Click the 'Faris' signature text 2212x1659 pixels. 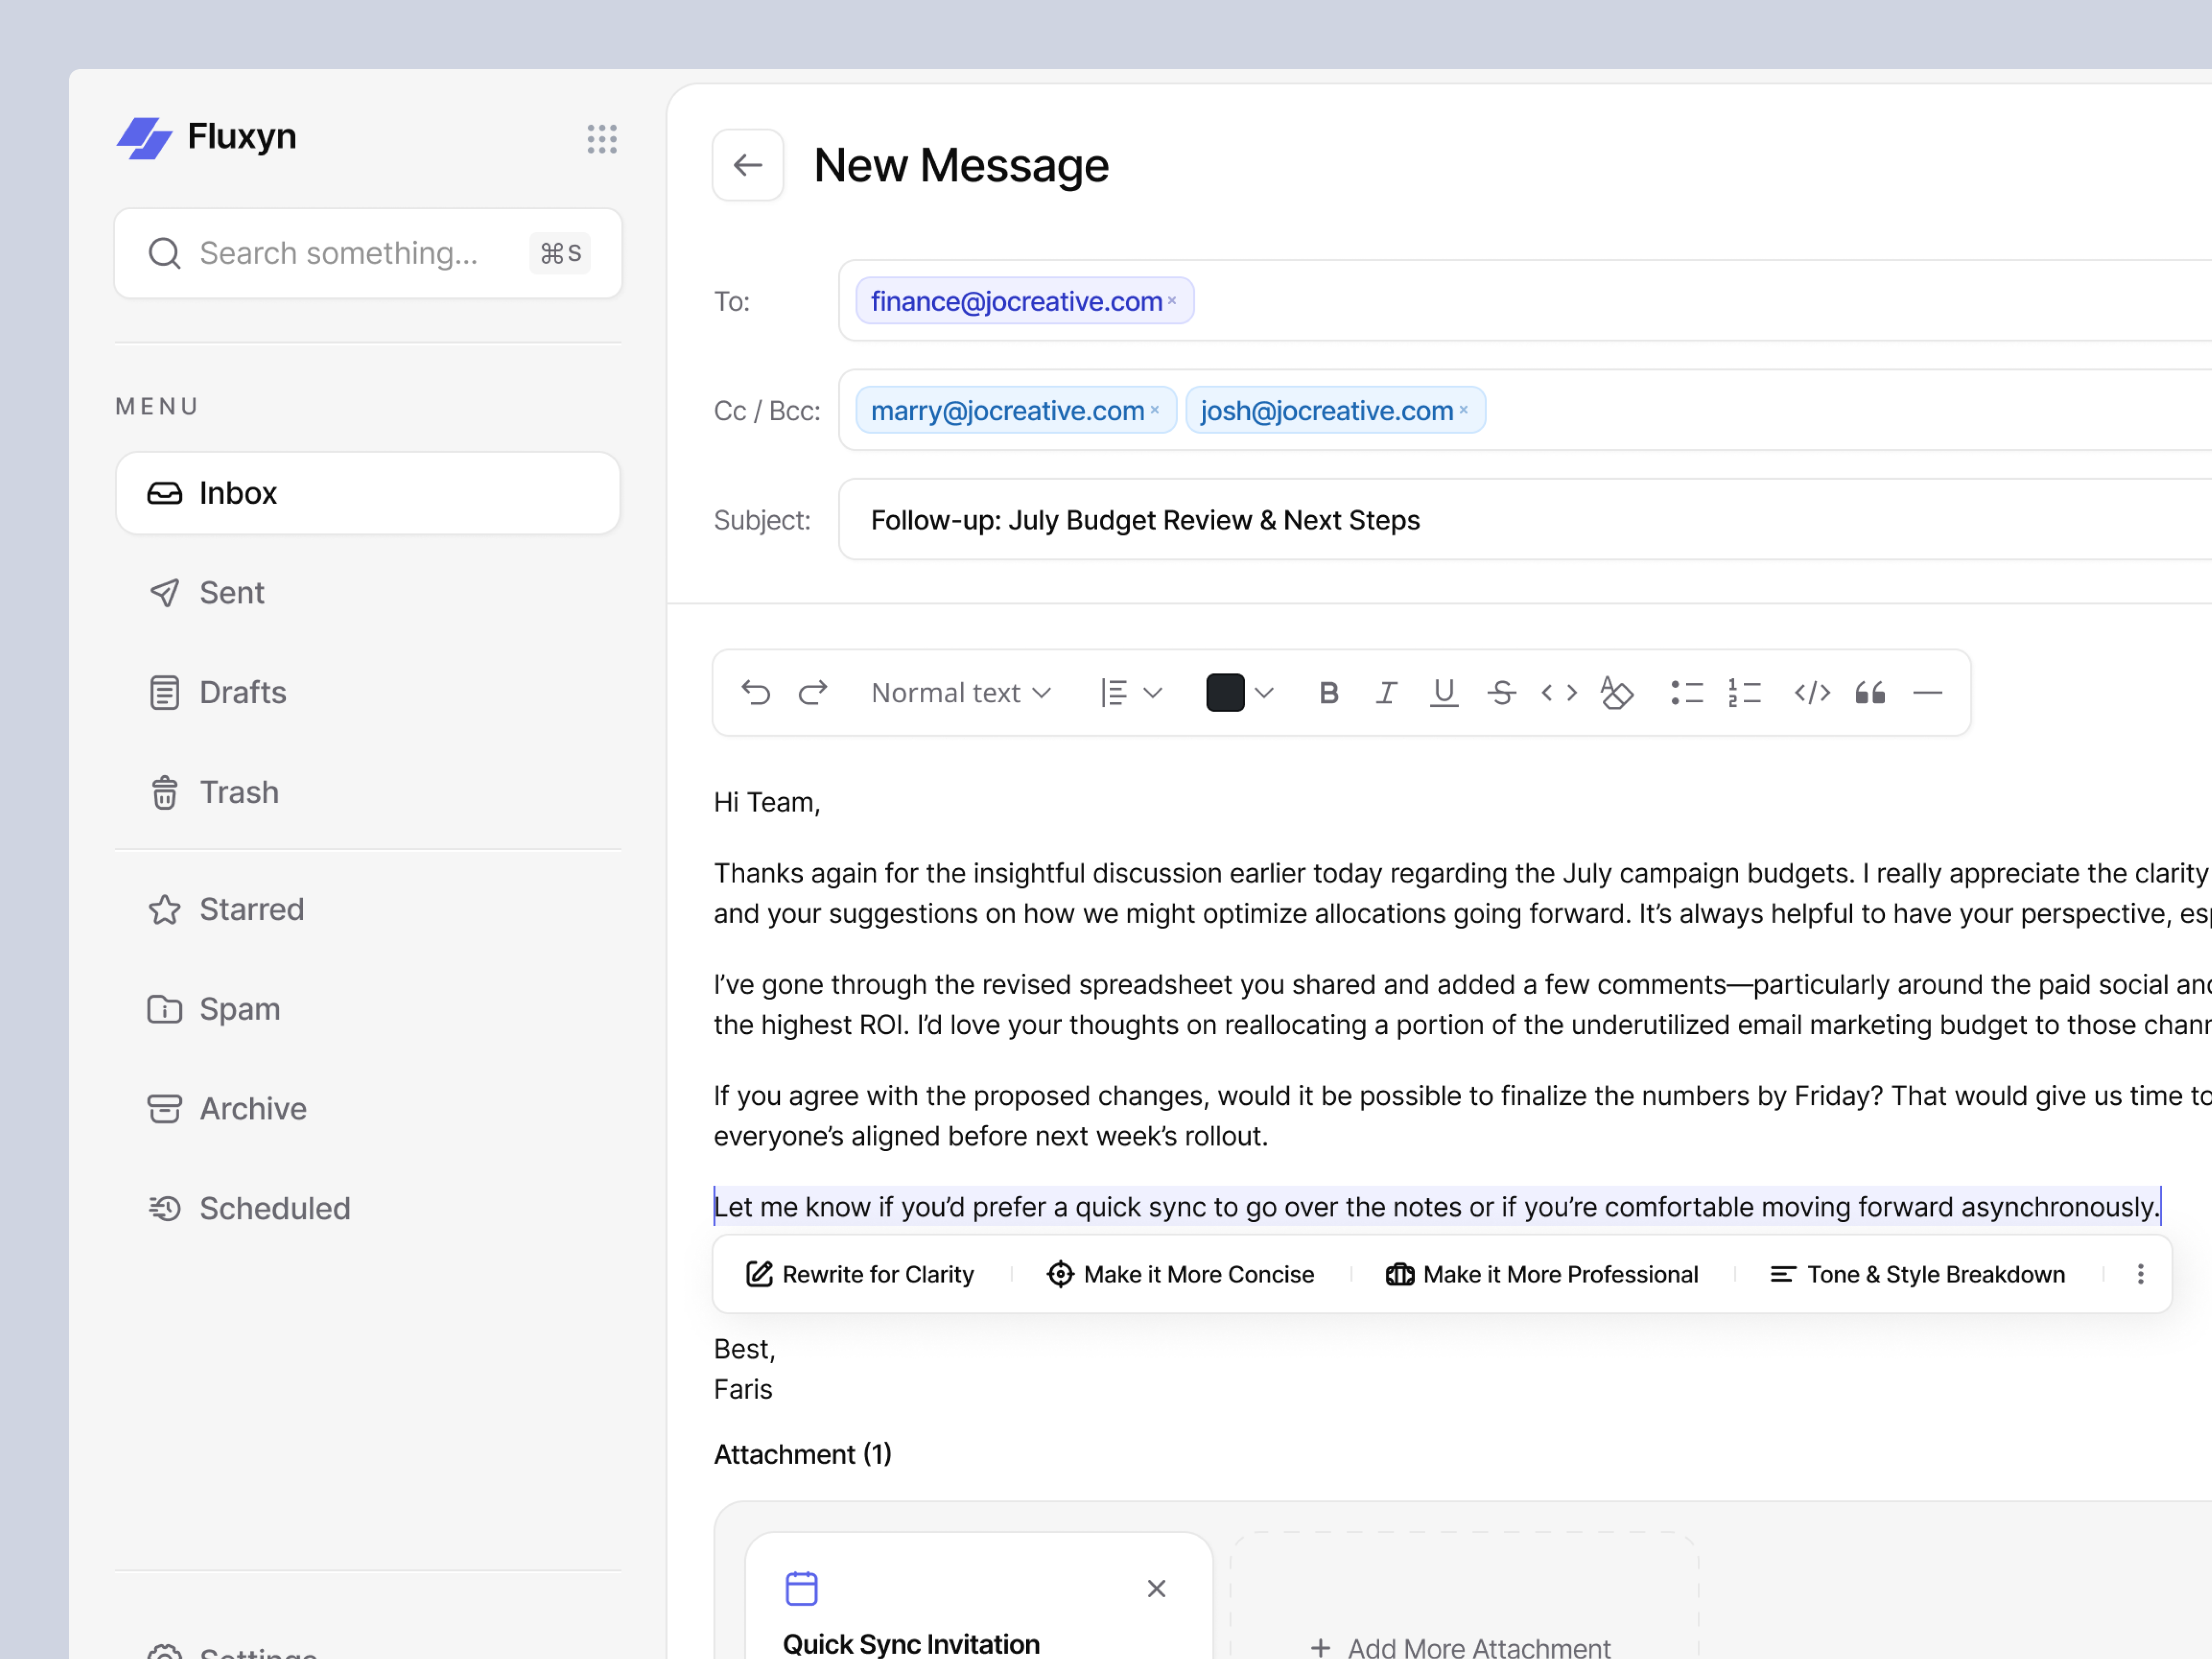[743, 1389]
